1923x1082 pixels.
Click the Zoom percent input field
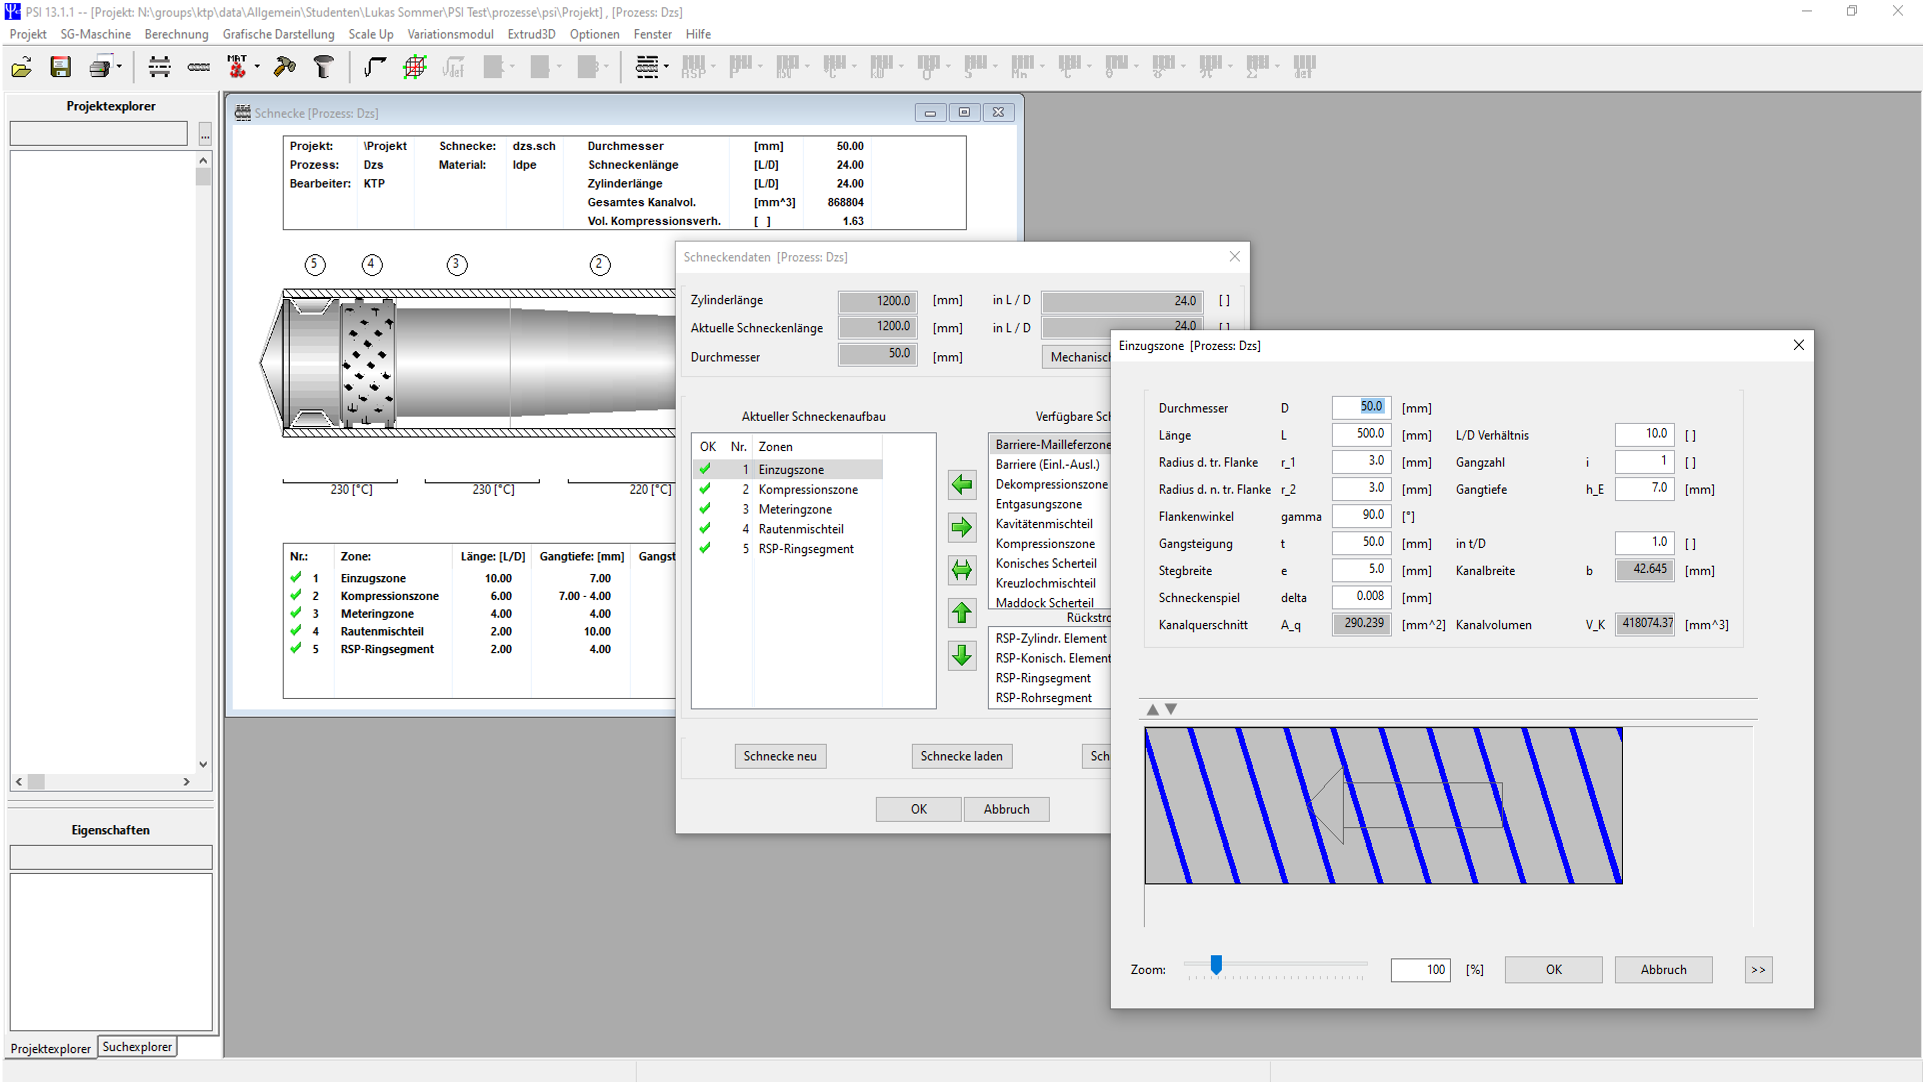click(x=1420, y=969)
